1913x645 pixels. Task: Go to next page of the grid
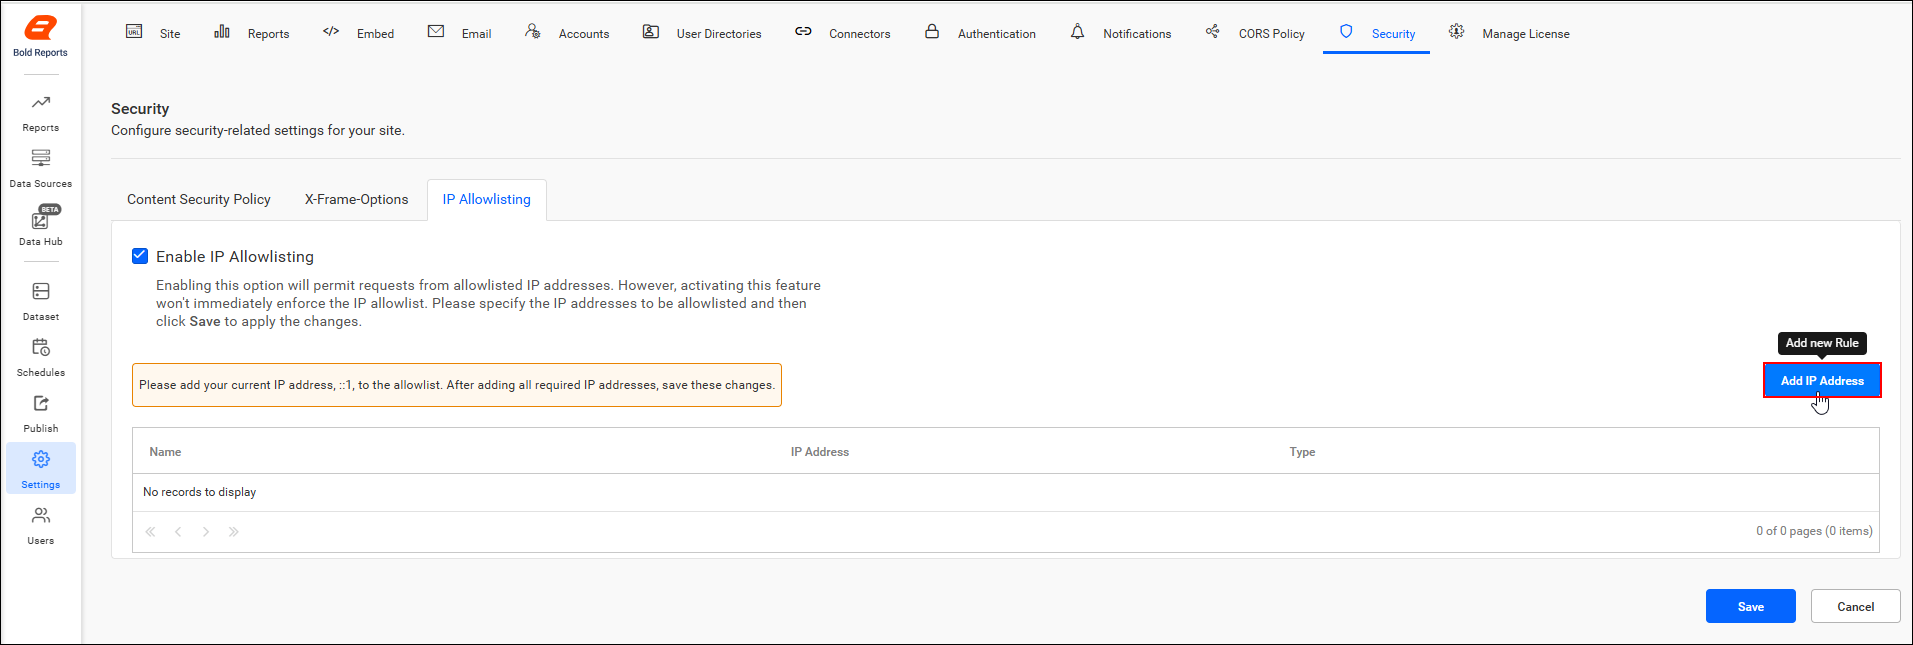click(x=205, y=532)
